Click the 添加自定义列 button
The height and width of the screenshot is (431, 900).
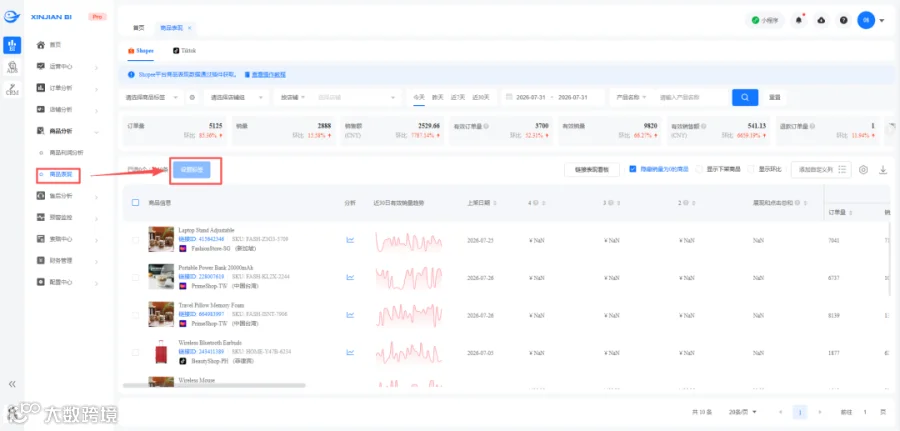[821, 170]
